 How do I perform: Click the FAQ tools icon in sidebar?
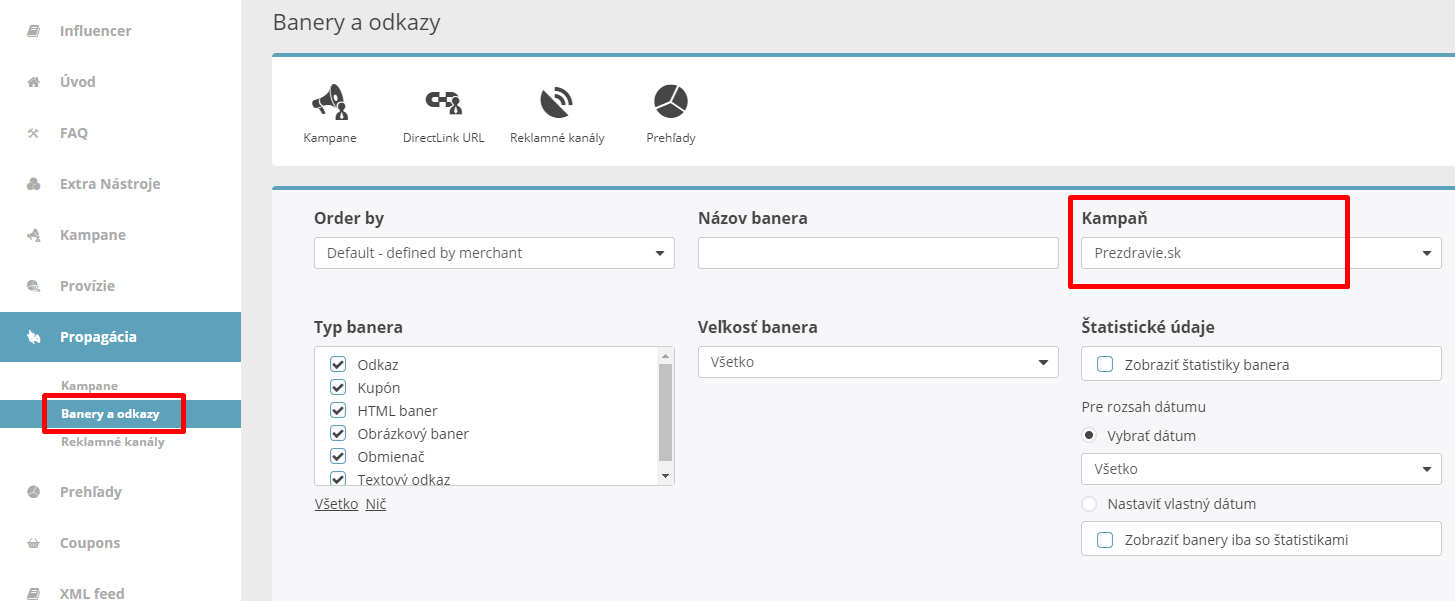tap(33, 133)
